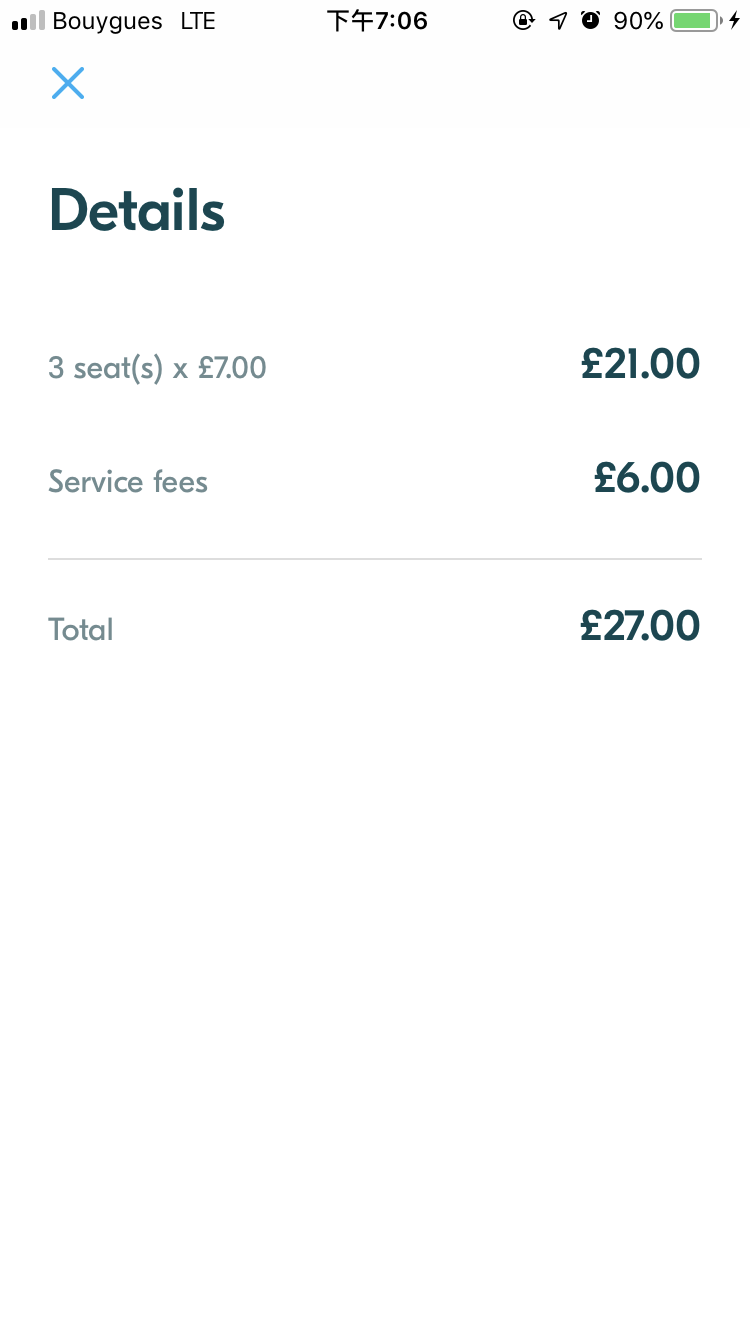750x1334 pixels.
Task: Tap the rotation lock status icon
Action: [523, 21]
